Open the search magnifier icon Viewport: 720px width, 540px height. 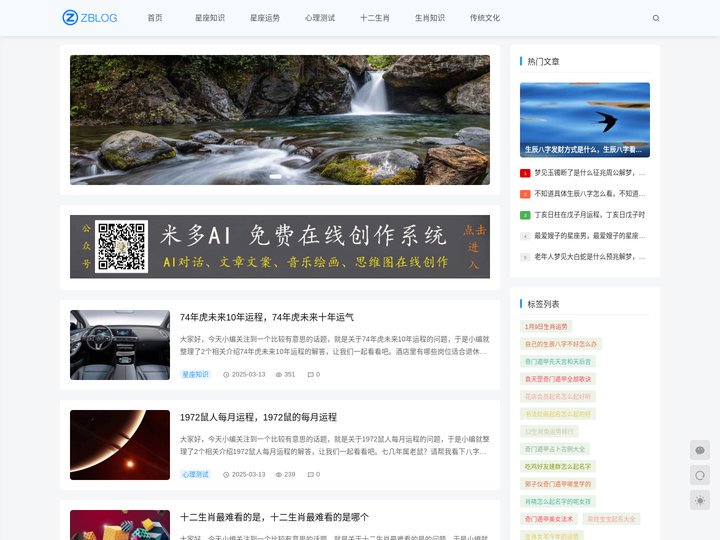pyautogui.click(x=656, y=18)
